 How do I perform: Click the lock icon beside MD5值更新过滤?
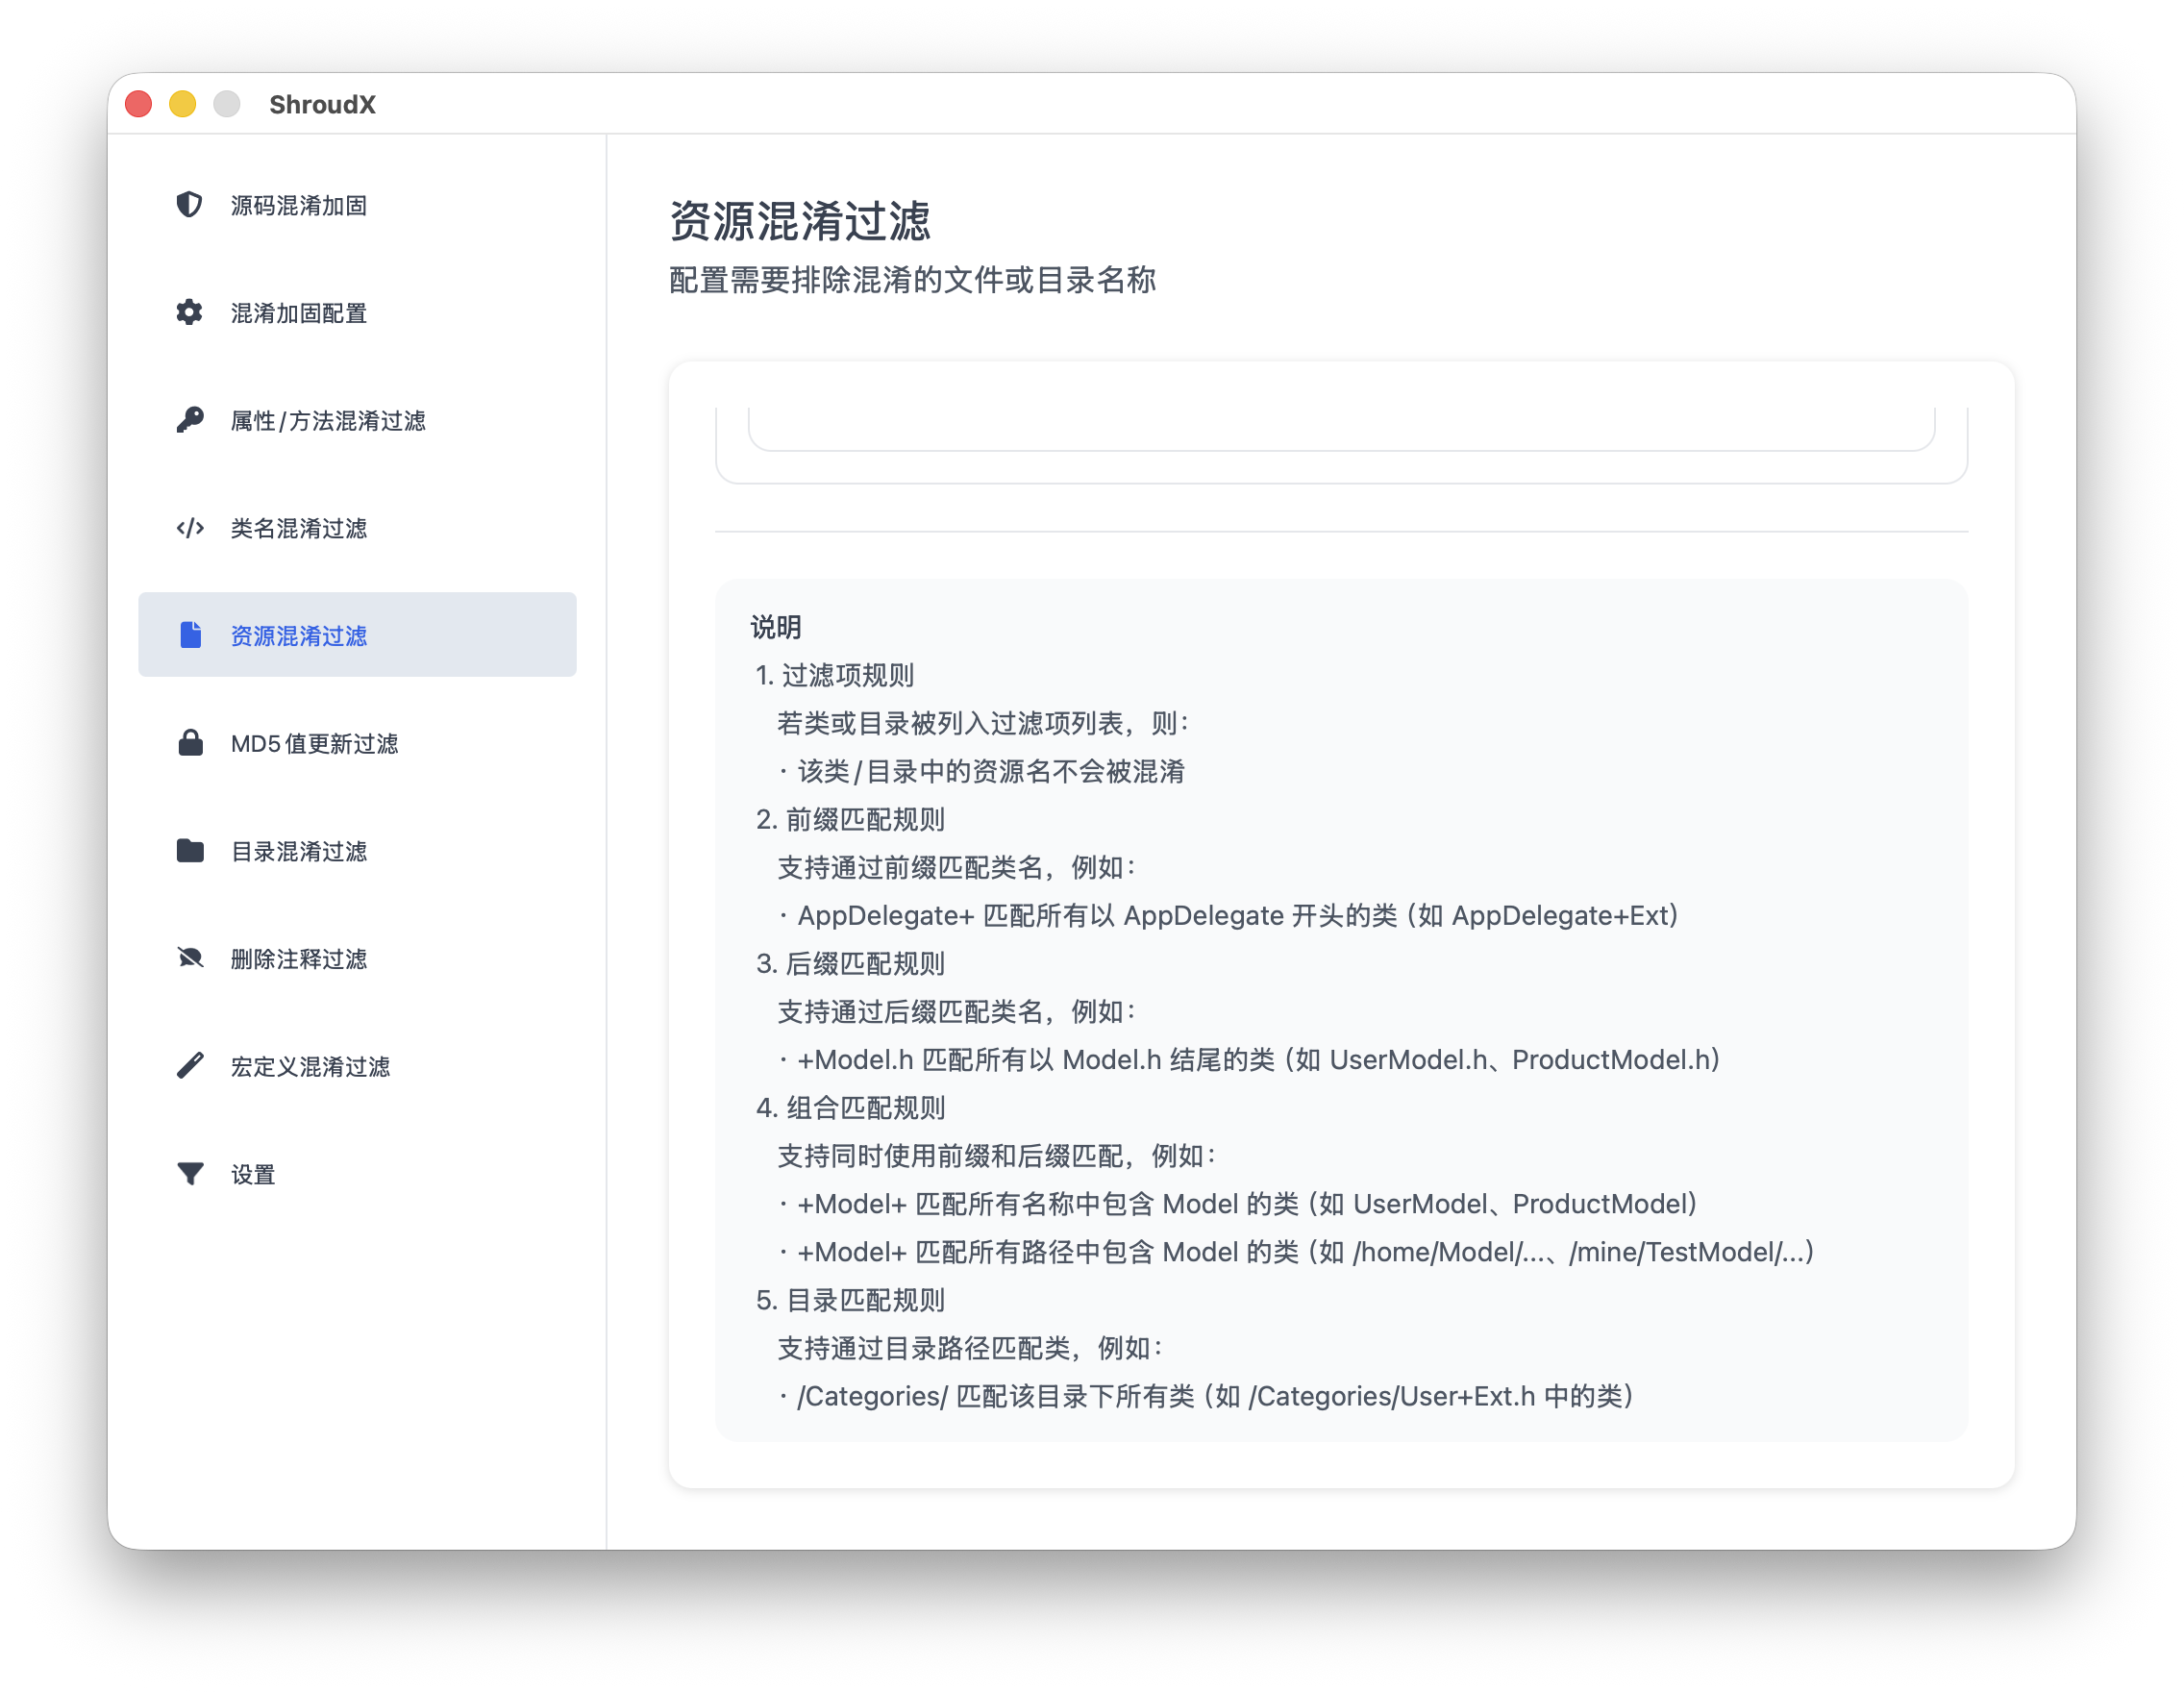coord(190,743)
